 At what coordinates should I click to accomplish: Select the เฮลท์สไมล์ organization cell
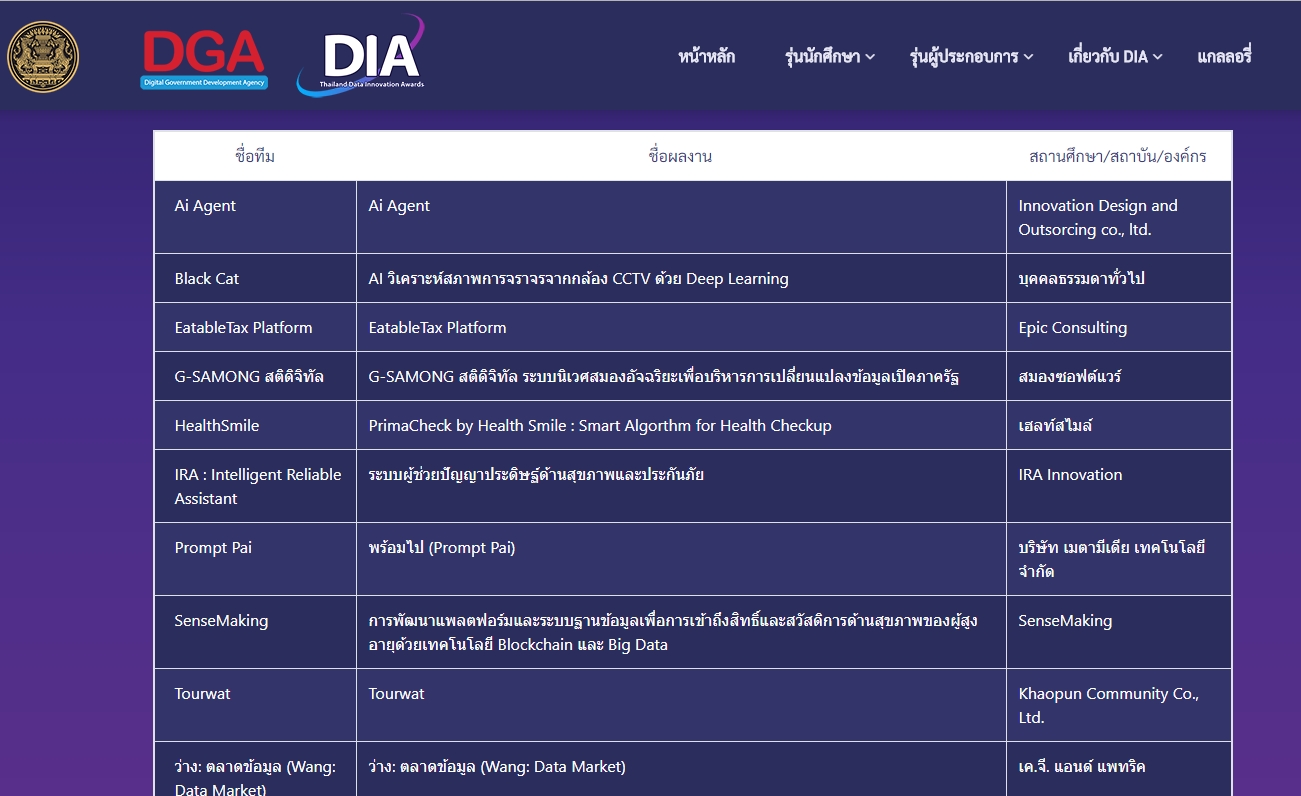click(x=1118, y=425)
